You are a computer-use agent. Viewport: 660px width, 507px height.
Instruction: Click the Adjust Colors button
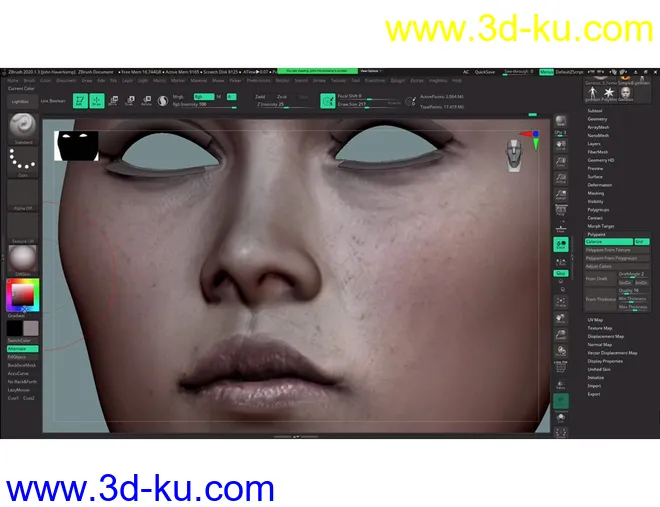[617, 266]
